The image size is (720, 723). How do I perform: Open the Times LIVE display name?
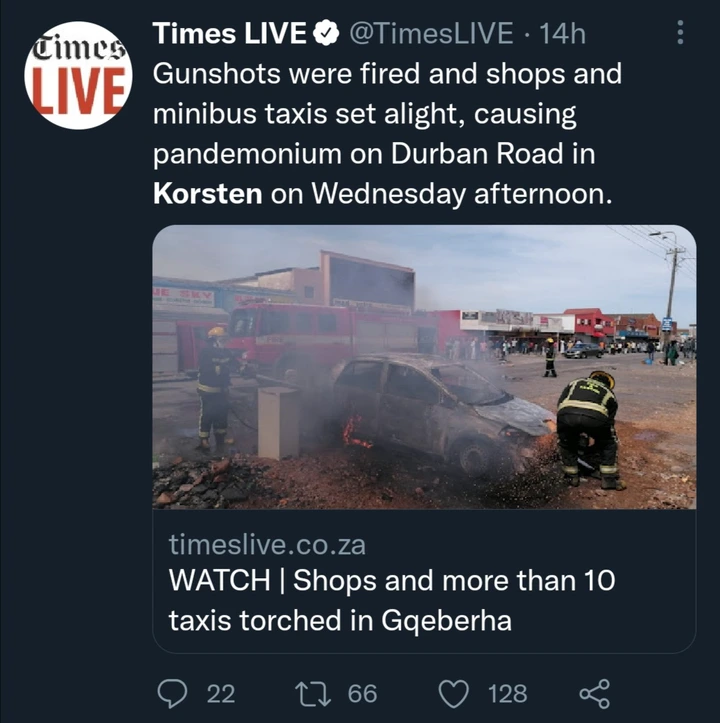pos(230,33)
